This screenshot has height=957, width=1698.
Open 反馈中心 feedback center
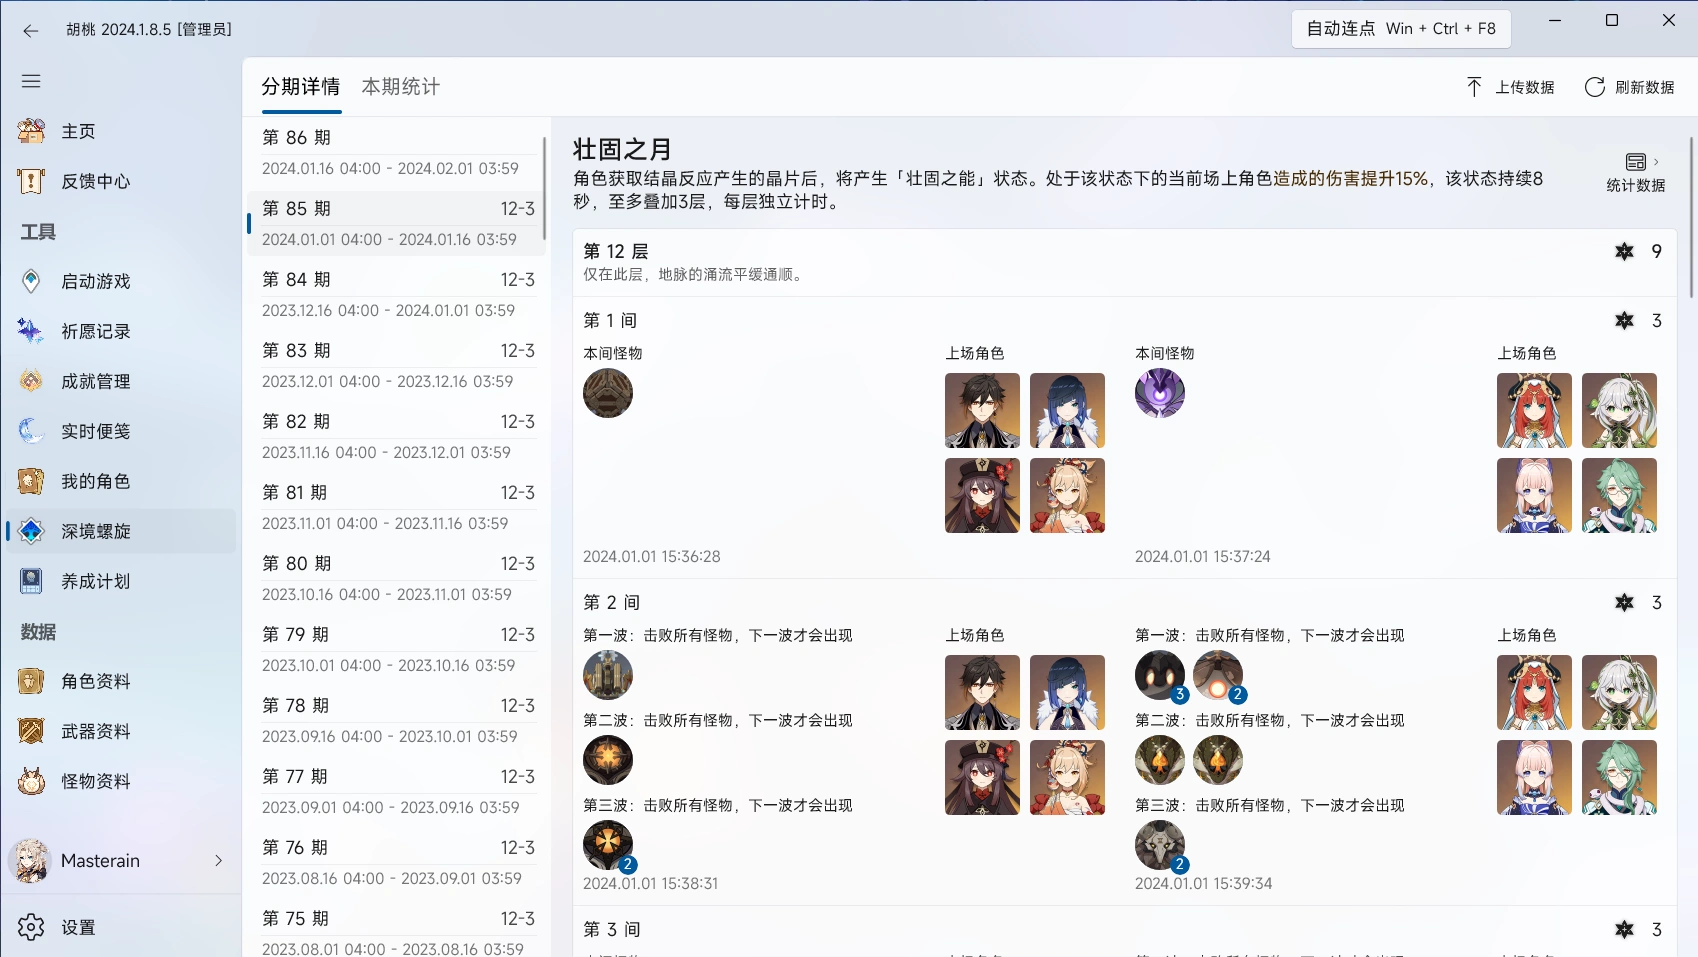click(120, 181)
